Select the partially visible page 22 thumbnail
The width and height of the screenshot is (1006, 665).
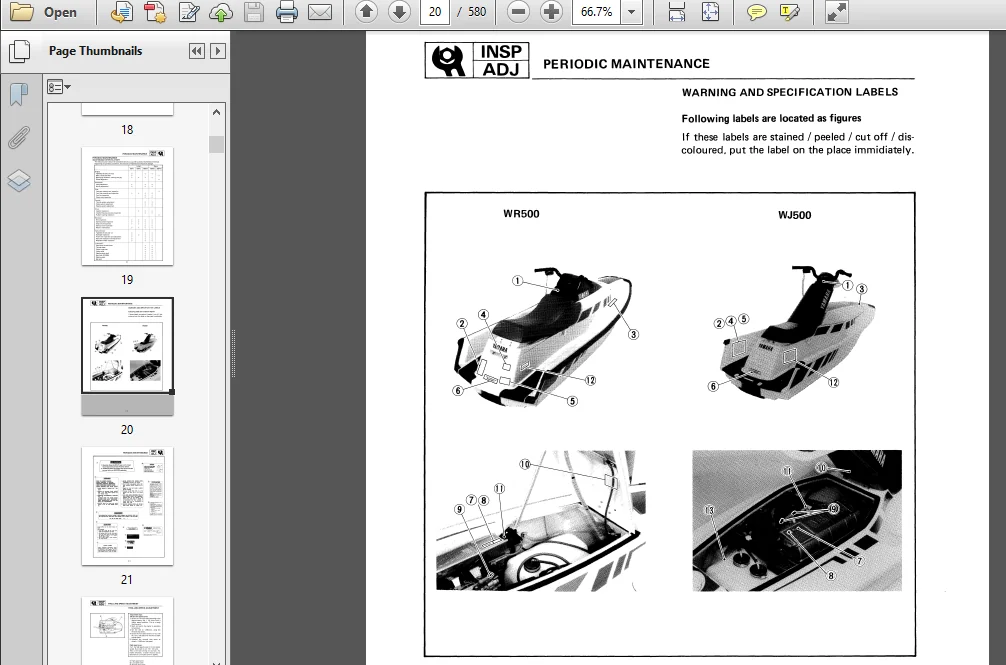click(x=127, y=630)
